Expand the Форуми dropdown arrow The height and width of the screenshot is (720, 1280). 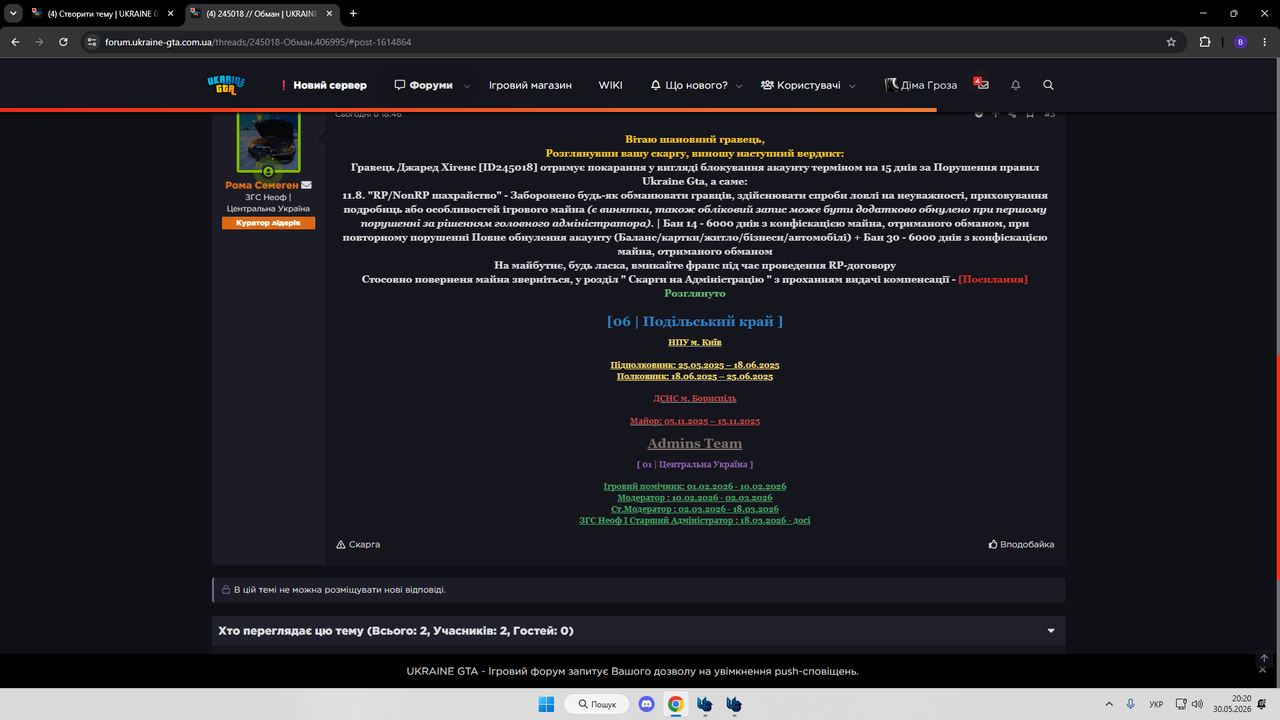[466, 86]
